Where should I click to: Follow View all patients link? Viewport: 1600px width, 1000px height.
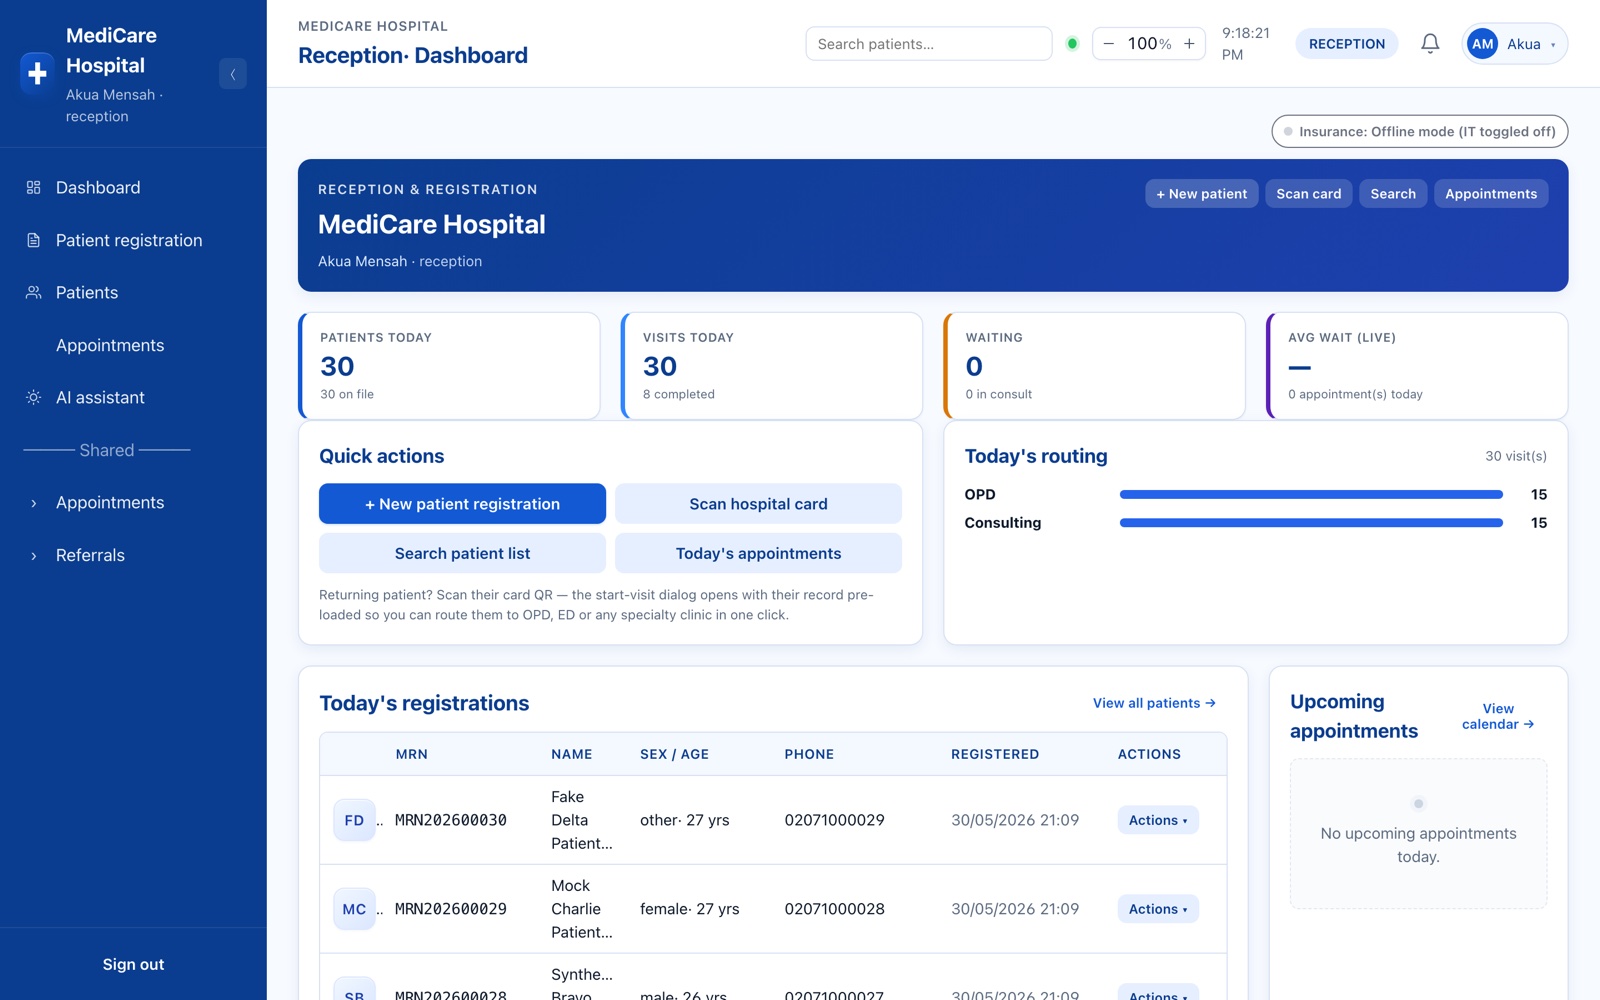click(x=1154, y=703)
